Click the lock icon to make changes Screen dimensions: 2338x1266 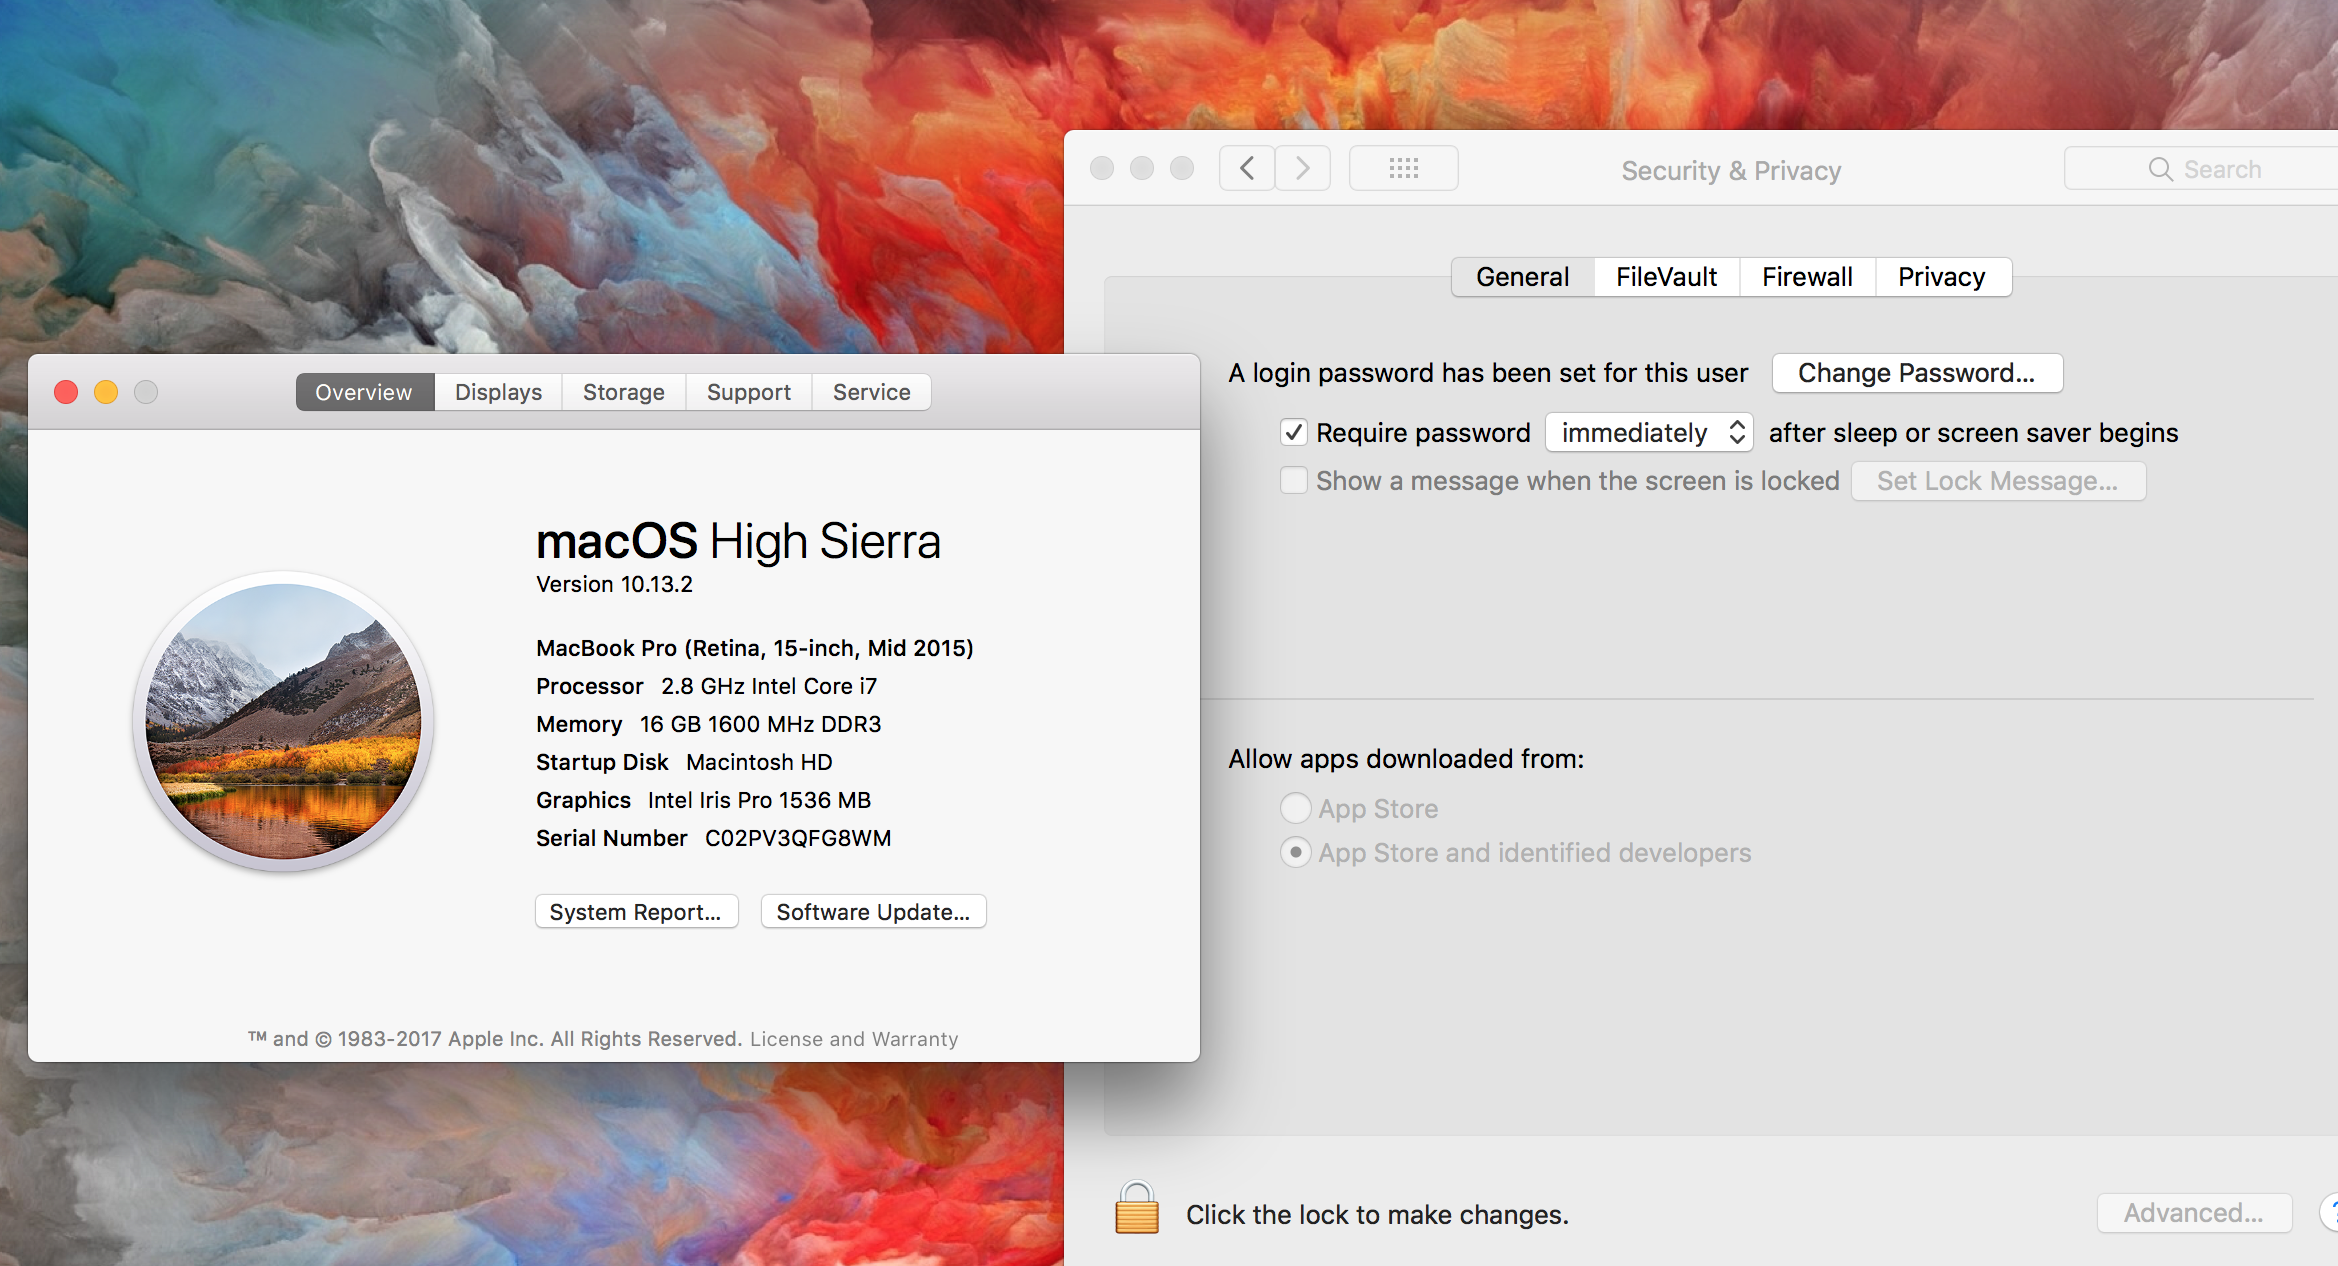pos(1136,1210)
